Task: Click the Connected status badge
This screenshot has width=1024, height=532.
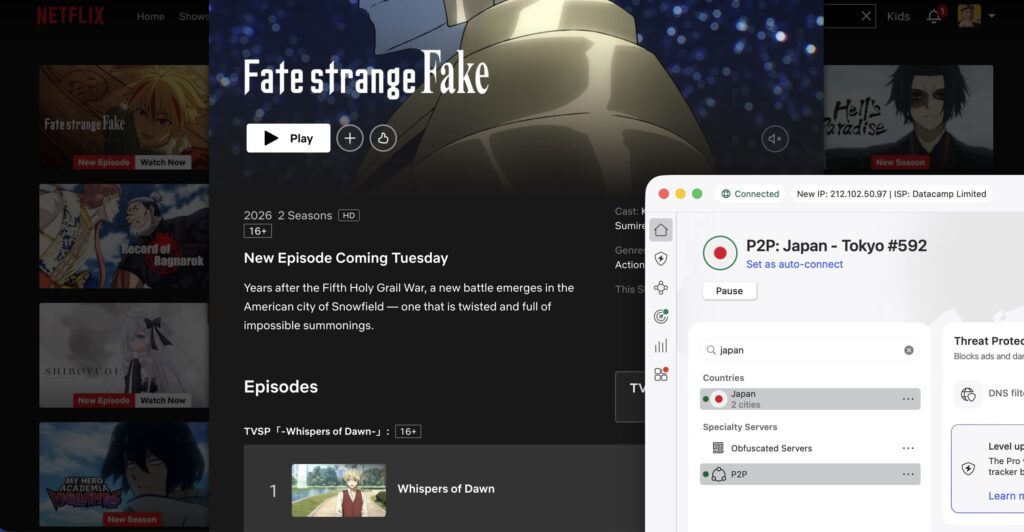Action: tap(750, 194)
